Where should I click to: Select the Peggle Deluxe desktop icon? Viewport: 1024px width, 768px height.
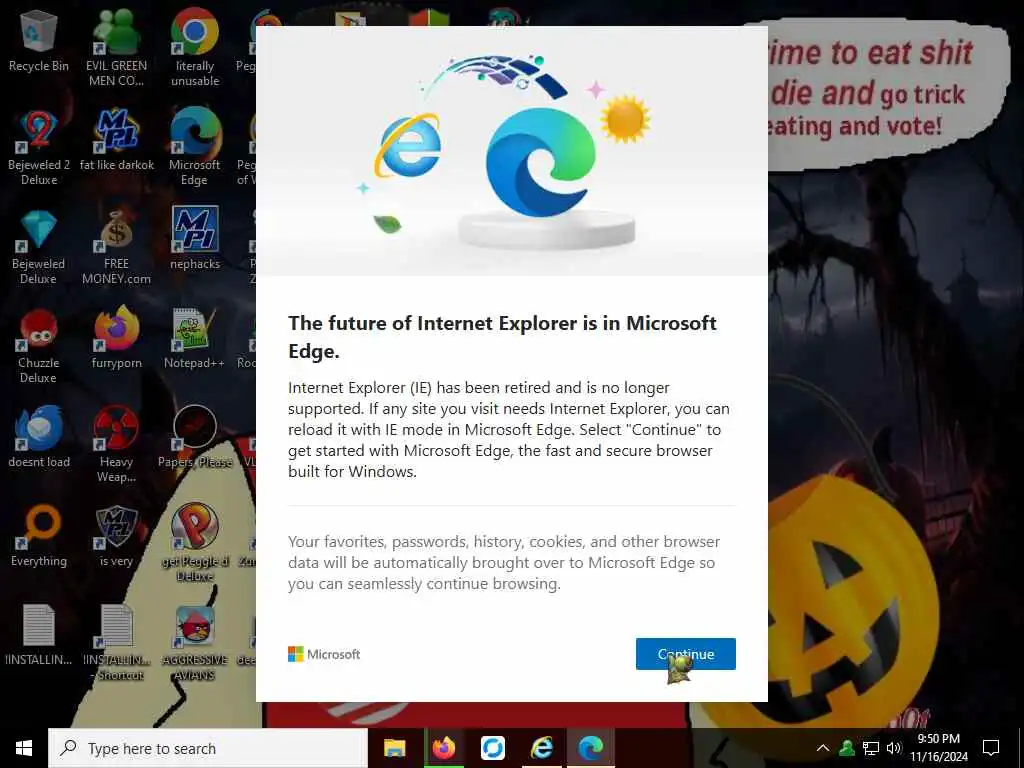click(195, 543)
